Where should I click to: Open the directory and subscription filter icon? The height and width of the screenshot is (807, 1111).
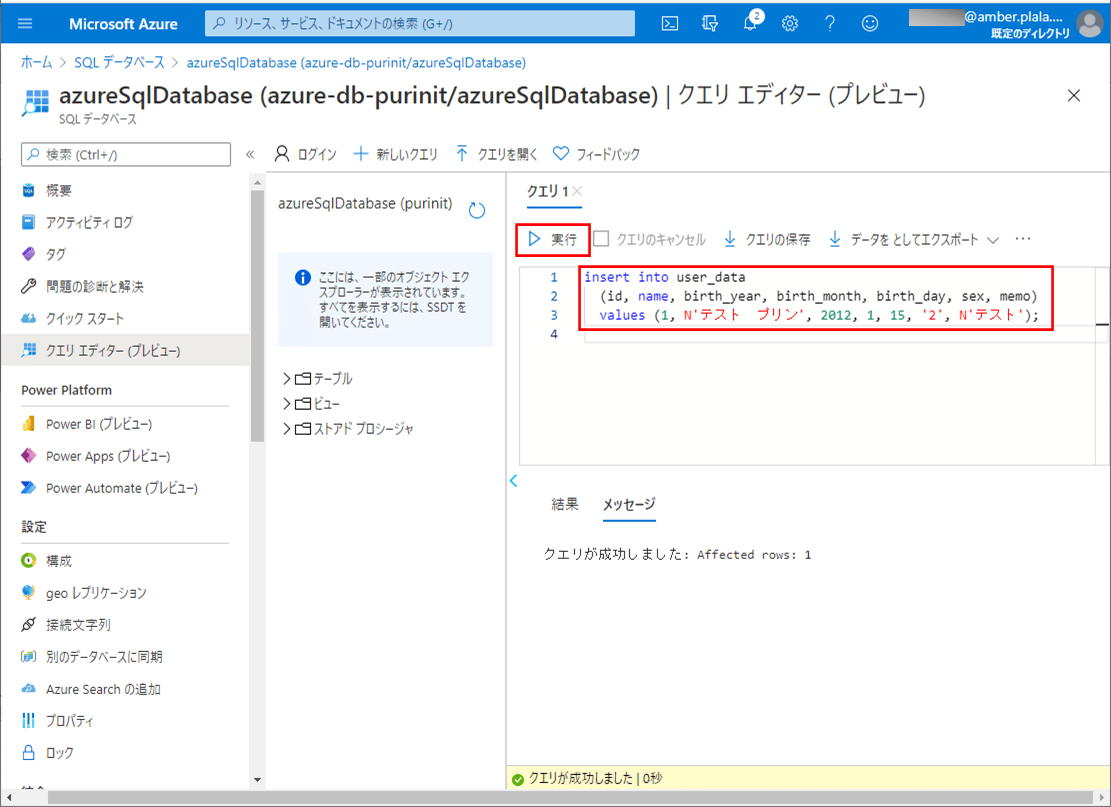point(710,23)
